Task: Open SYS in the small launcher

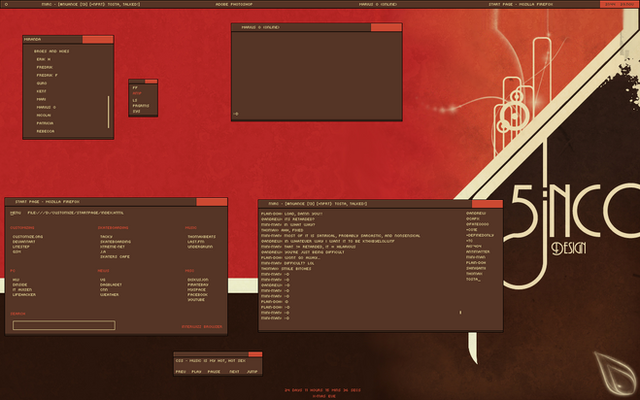Action: 136,111
